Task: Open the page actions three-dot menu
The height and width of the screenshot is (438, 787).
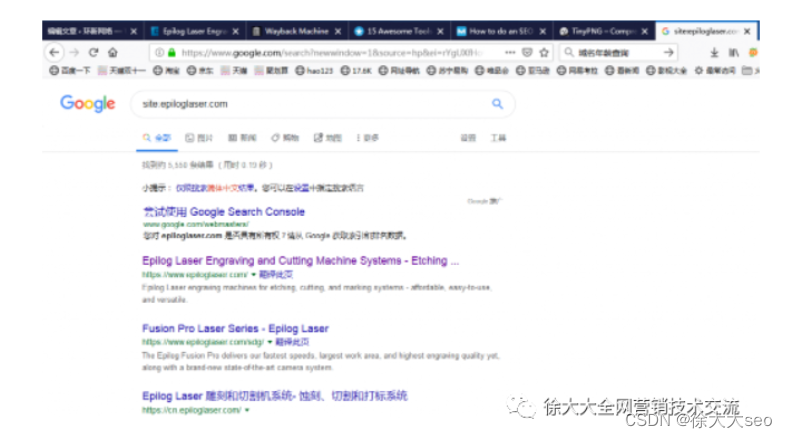Action: [510, 52]
